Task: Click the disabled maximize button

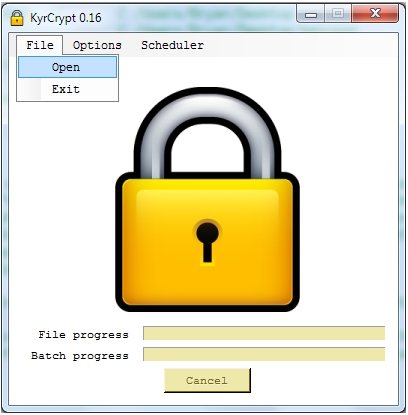Action: pos(338,14)
